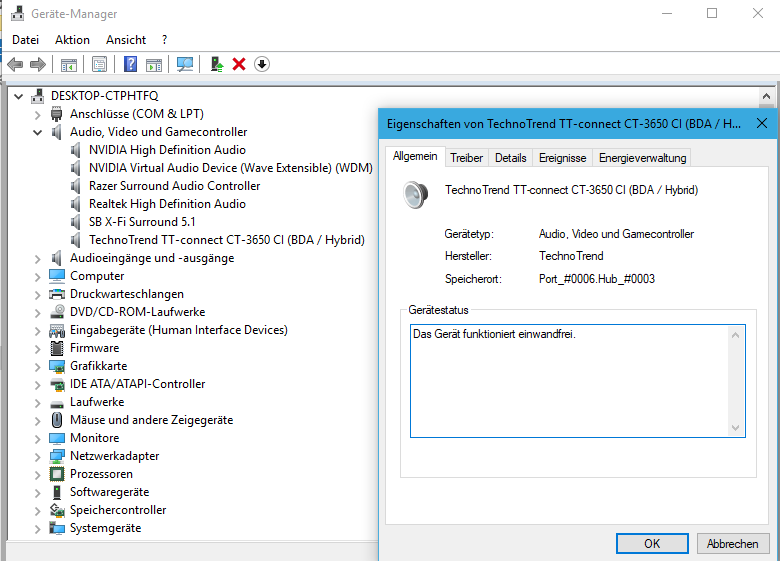Select the Allgemein tab
Viewport: 780px width, 561px height.
pyautogui.click(x=415, y=156)
